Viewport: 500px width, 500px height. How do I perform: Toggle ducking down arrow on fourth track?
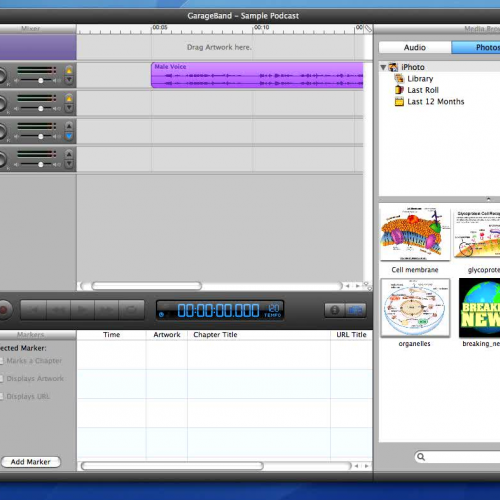click(x=69, y=164)
